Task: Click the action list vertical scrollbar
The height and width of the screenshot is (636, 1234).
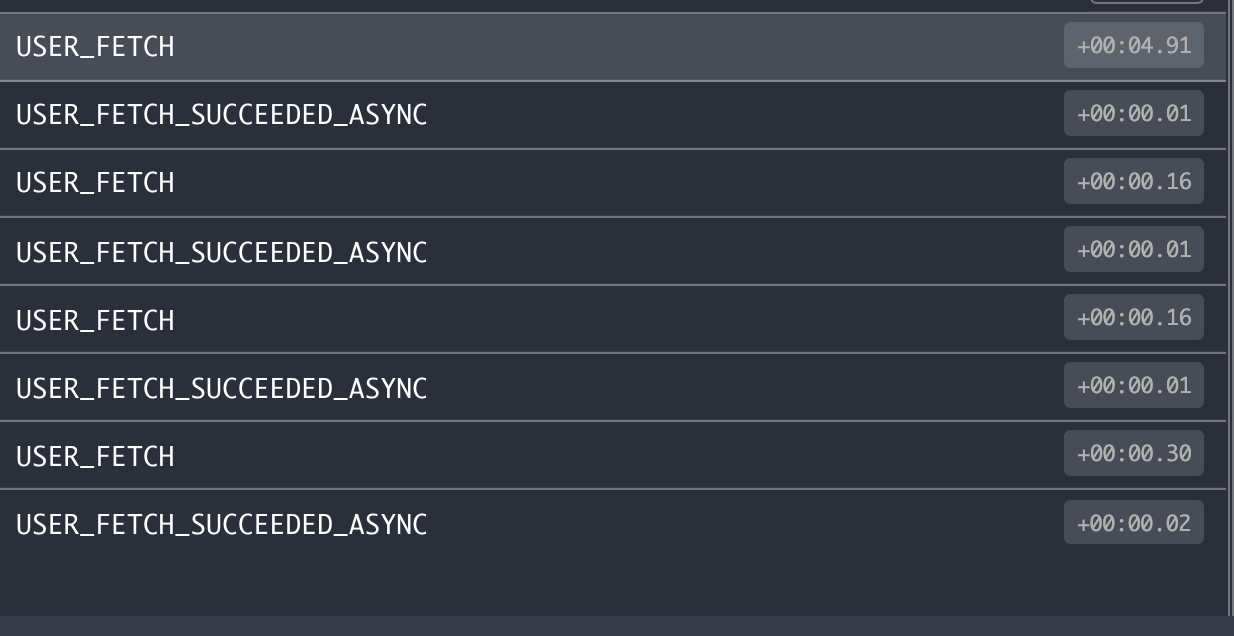Action: [1230, 308]
